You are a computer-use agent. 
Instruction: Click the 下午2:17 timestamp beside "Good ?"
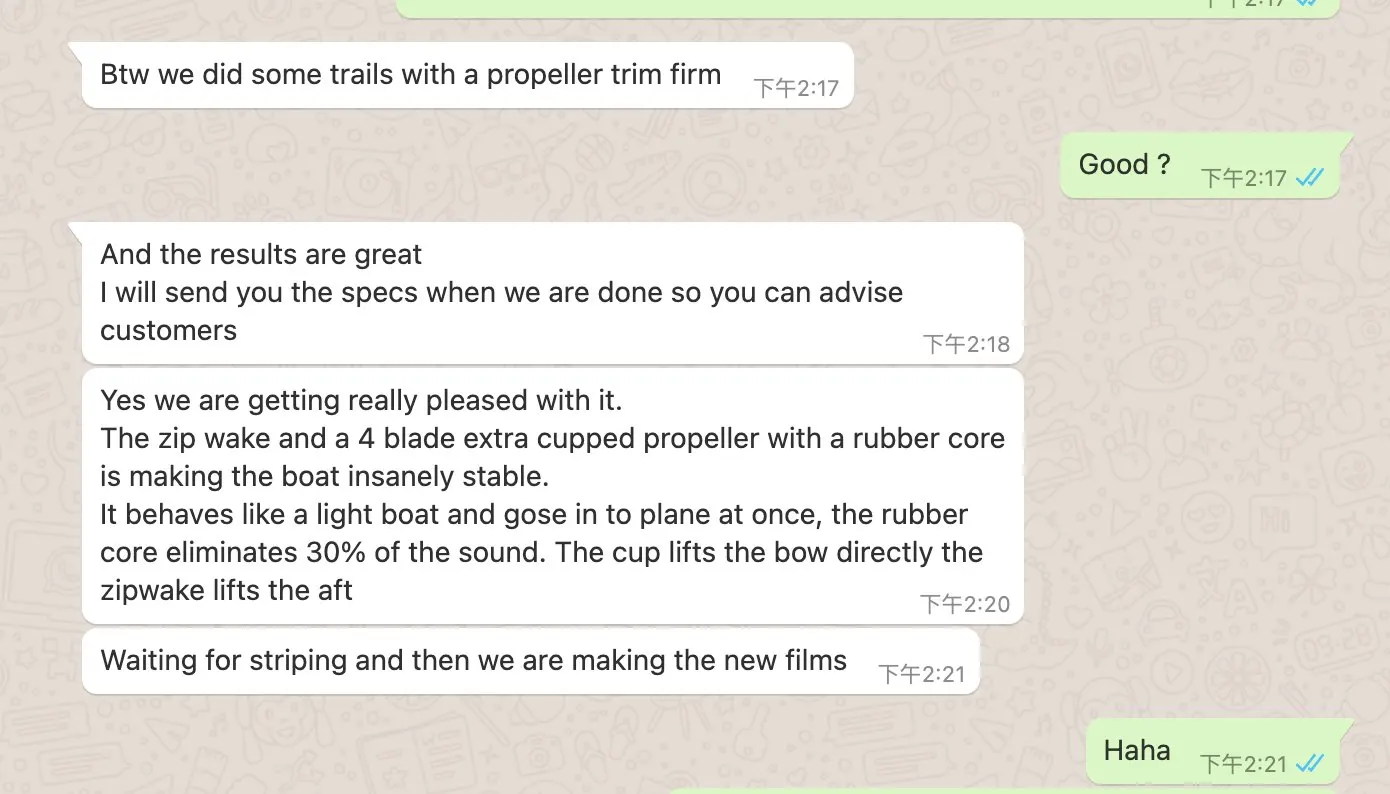coord(1243,178)
